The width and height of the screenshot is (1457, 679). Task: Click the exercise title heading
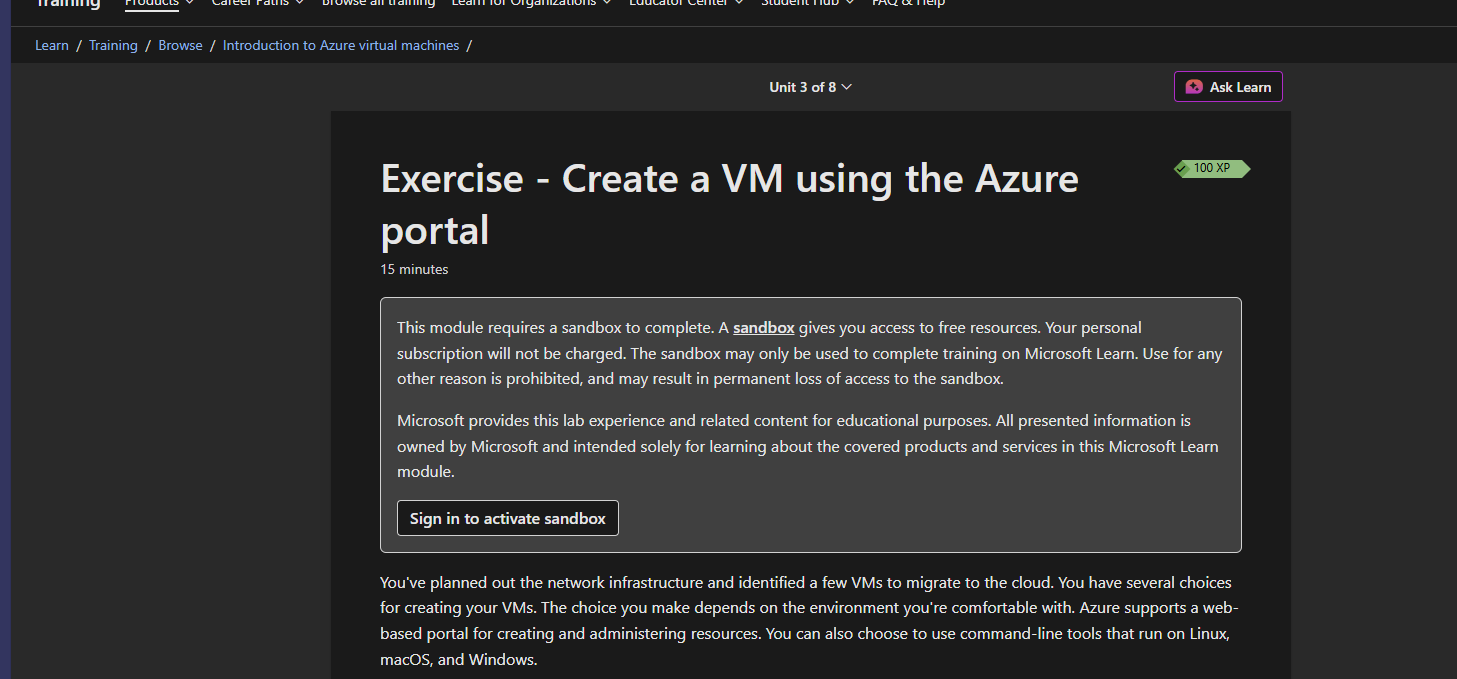(730, 204)
